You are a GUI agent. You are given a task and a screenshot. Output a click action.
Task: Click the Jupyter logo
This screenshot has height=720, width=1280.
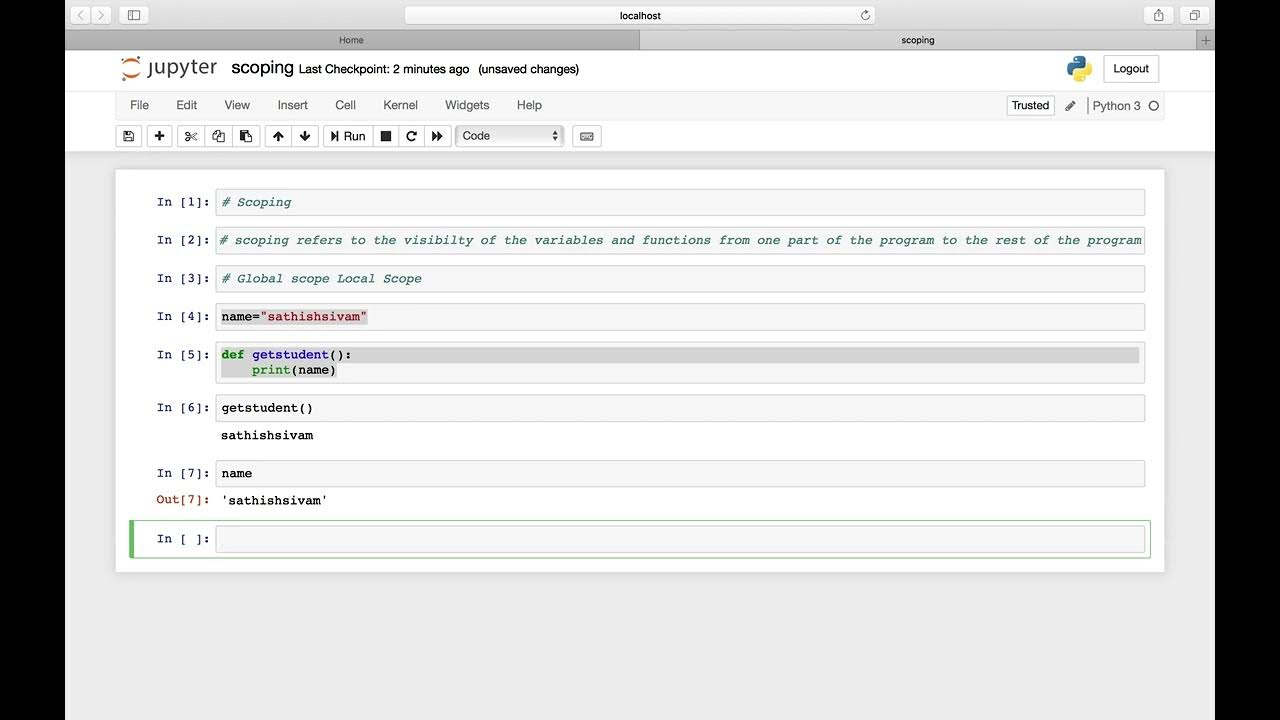pos(168,68)
